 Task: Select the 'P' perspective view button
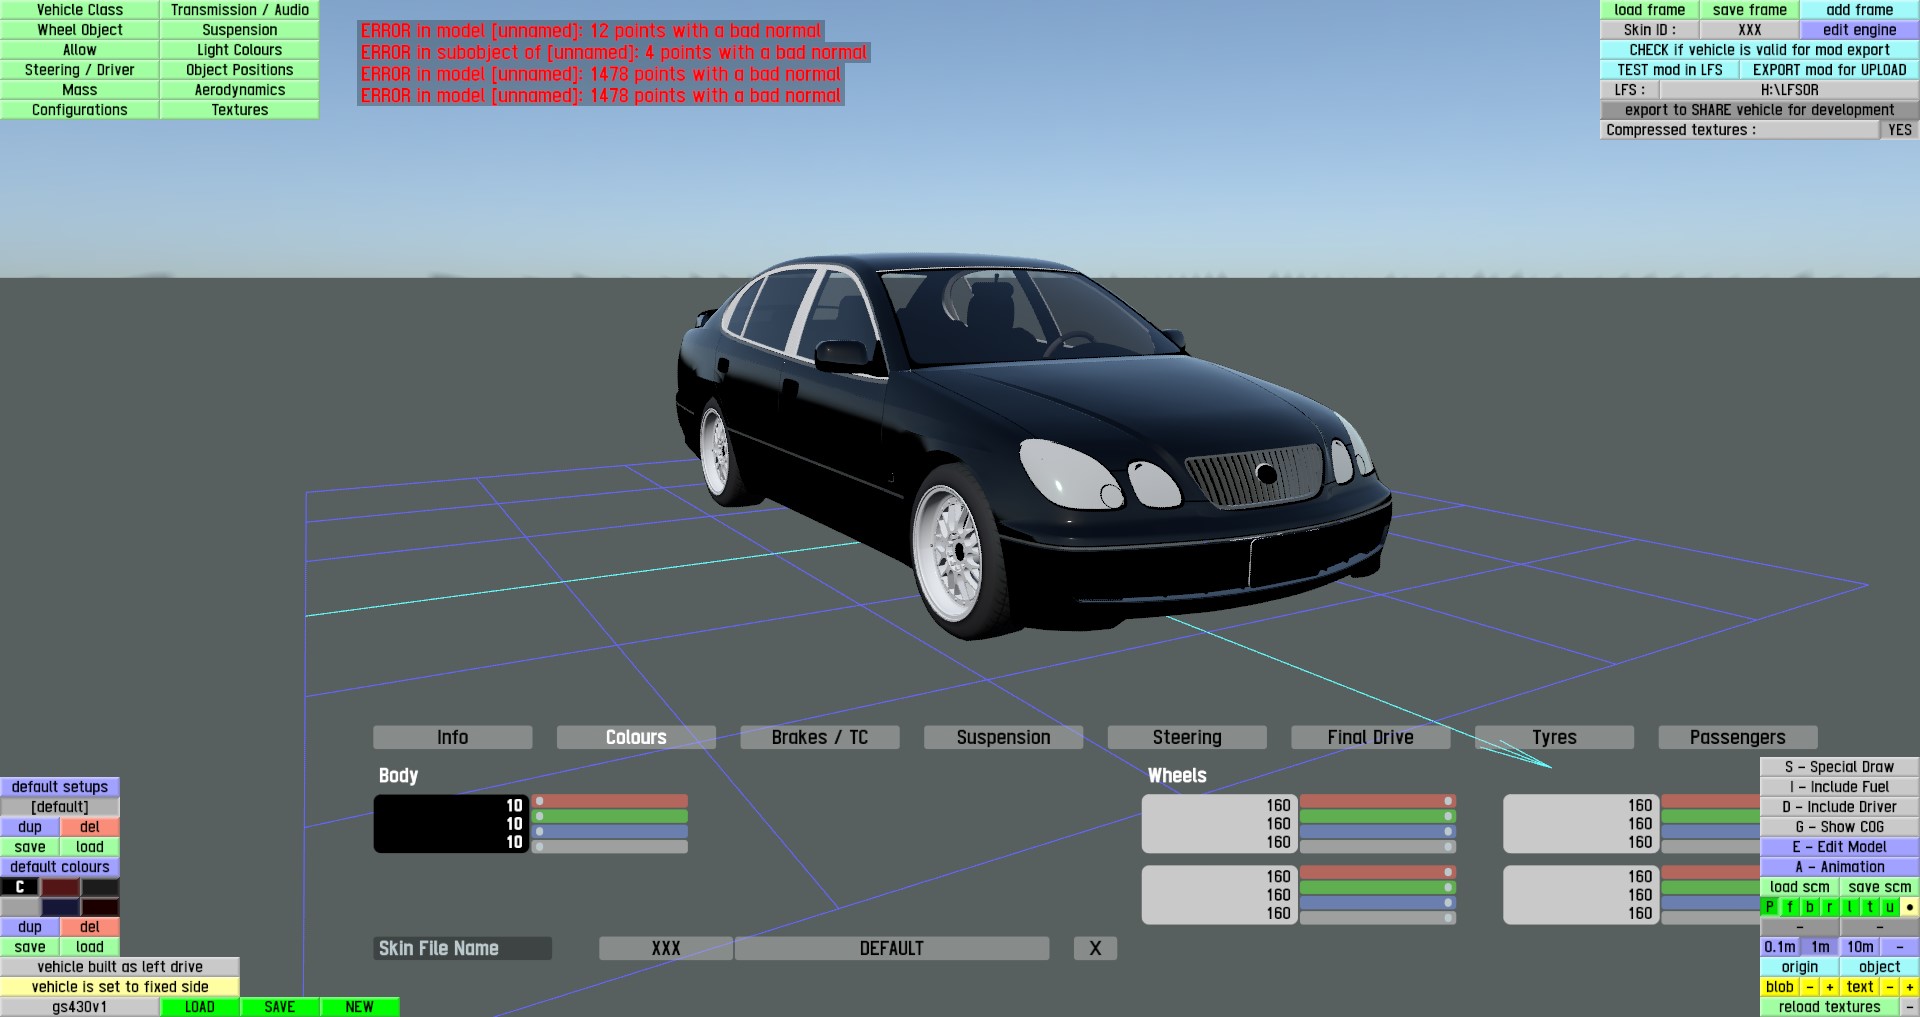click(x=1770, y=907)
